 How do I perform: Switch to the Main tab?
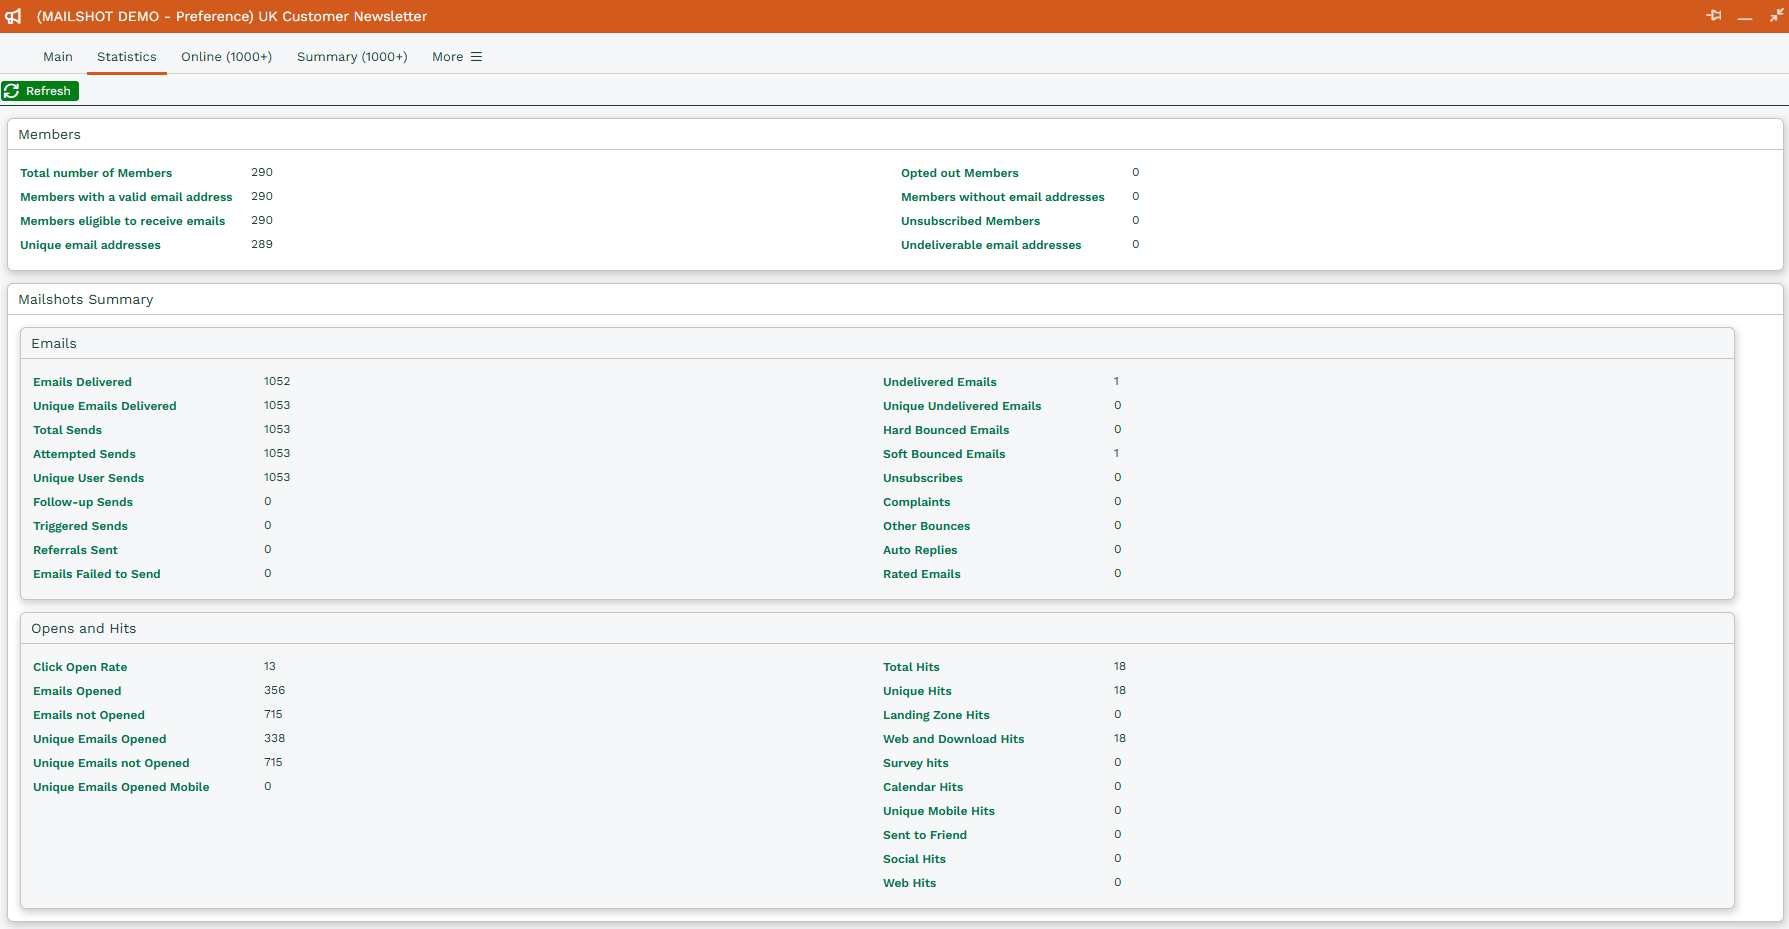coord(58,57)
